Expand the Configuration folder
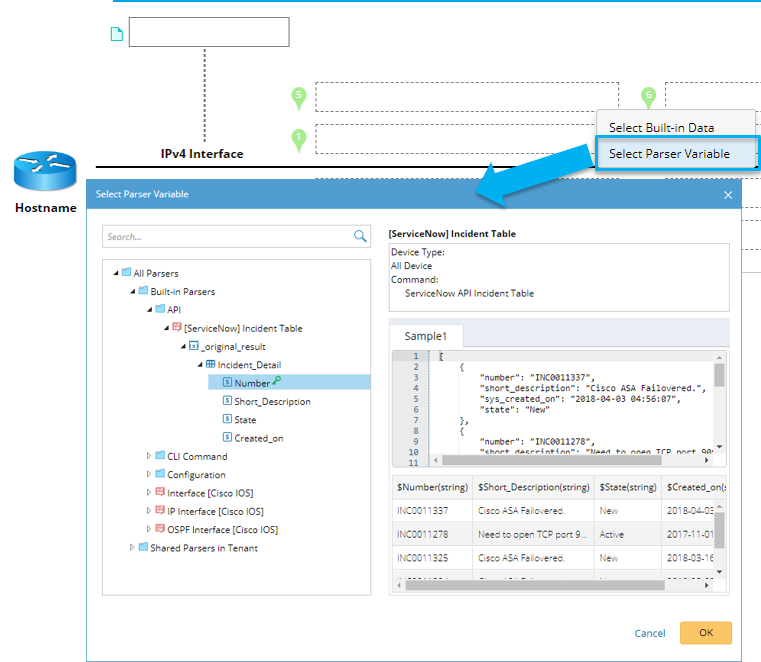Image resolution: width=761 pixels, height=662 pixels. pyautogui.click(x=149, y=474)
